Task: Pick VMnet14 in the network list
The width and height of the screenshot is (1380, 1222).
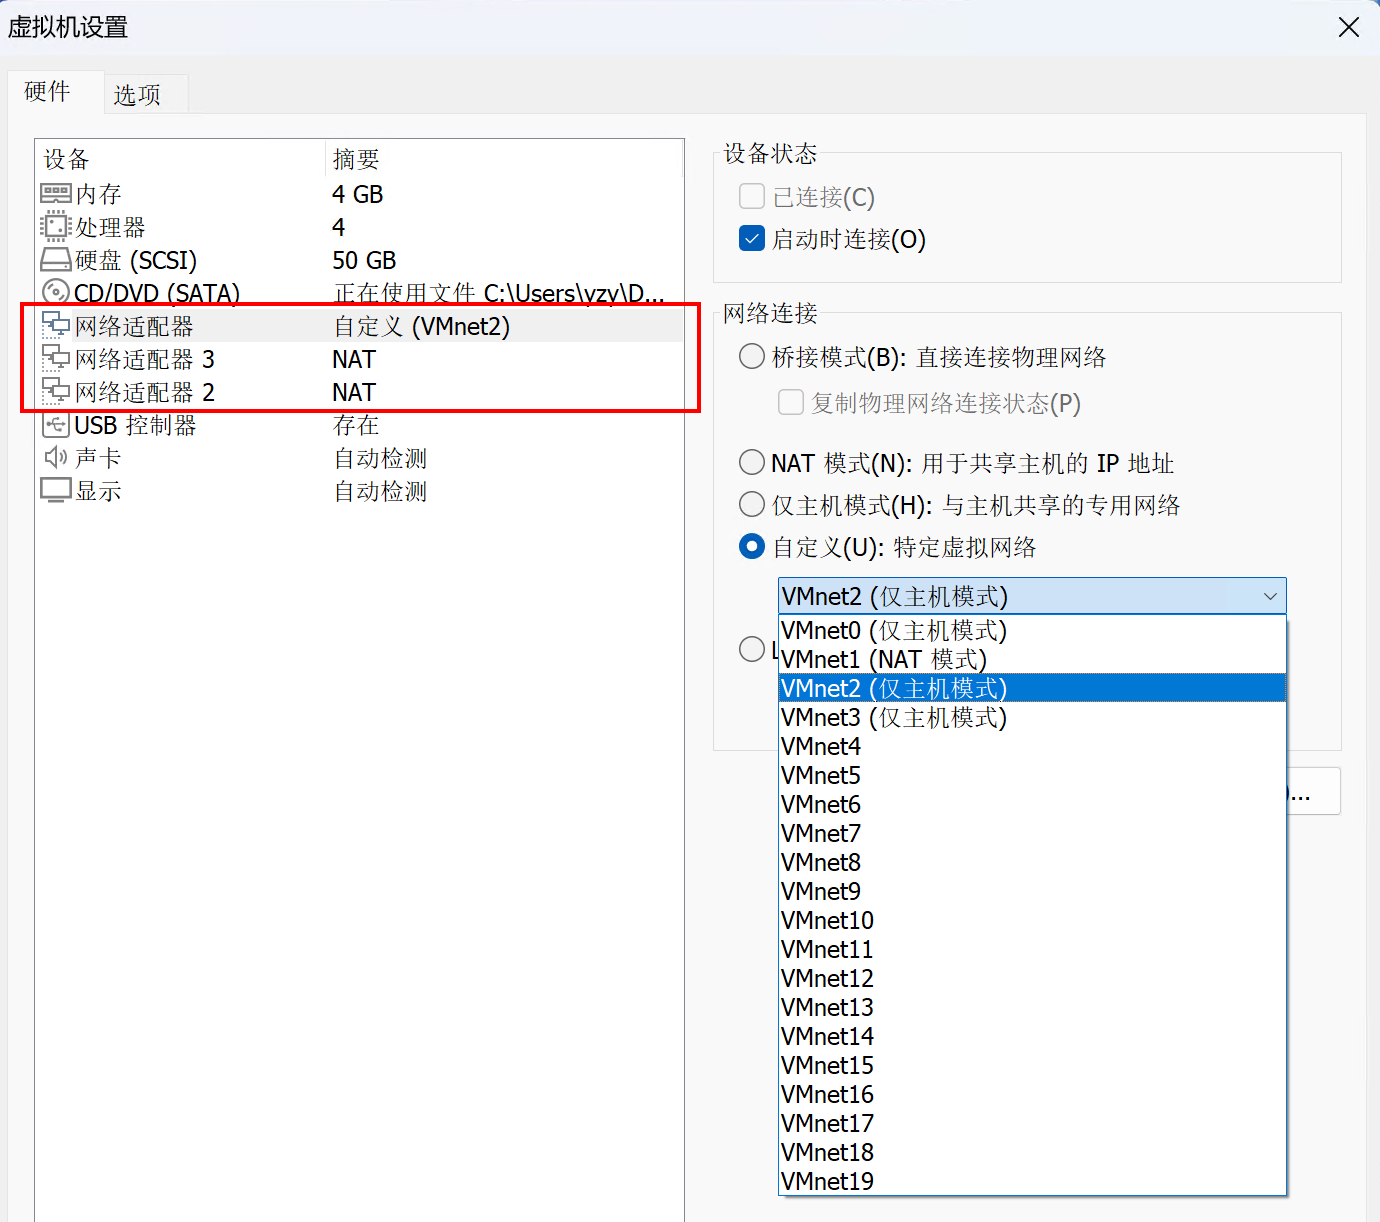Action: tap(1032, 1036)
